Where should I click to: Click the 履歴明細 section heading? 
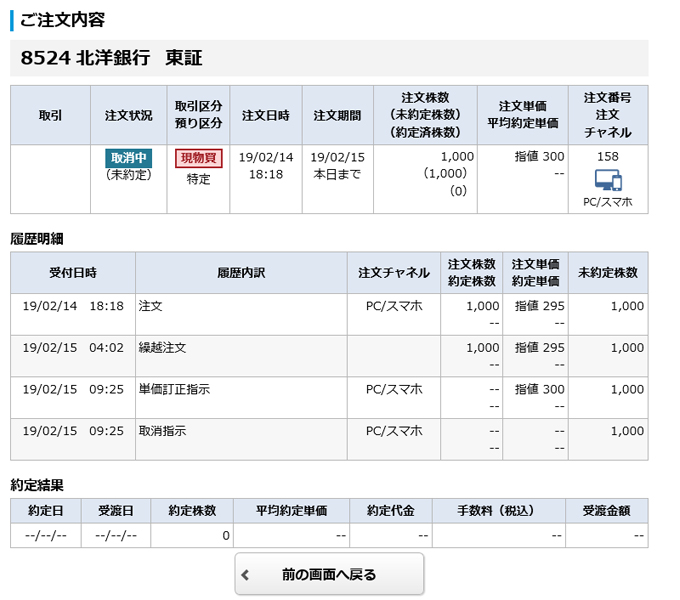[x=37, y=239]
